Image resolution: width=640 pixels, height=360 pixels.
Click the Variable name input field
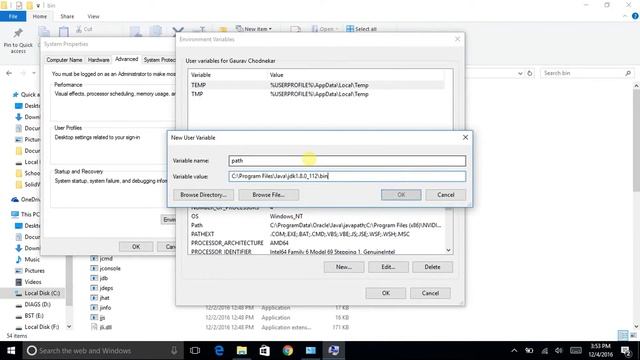click(347, 160)
